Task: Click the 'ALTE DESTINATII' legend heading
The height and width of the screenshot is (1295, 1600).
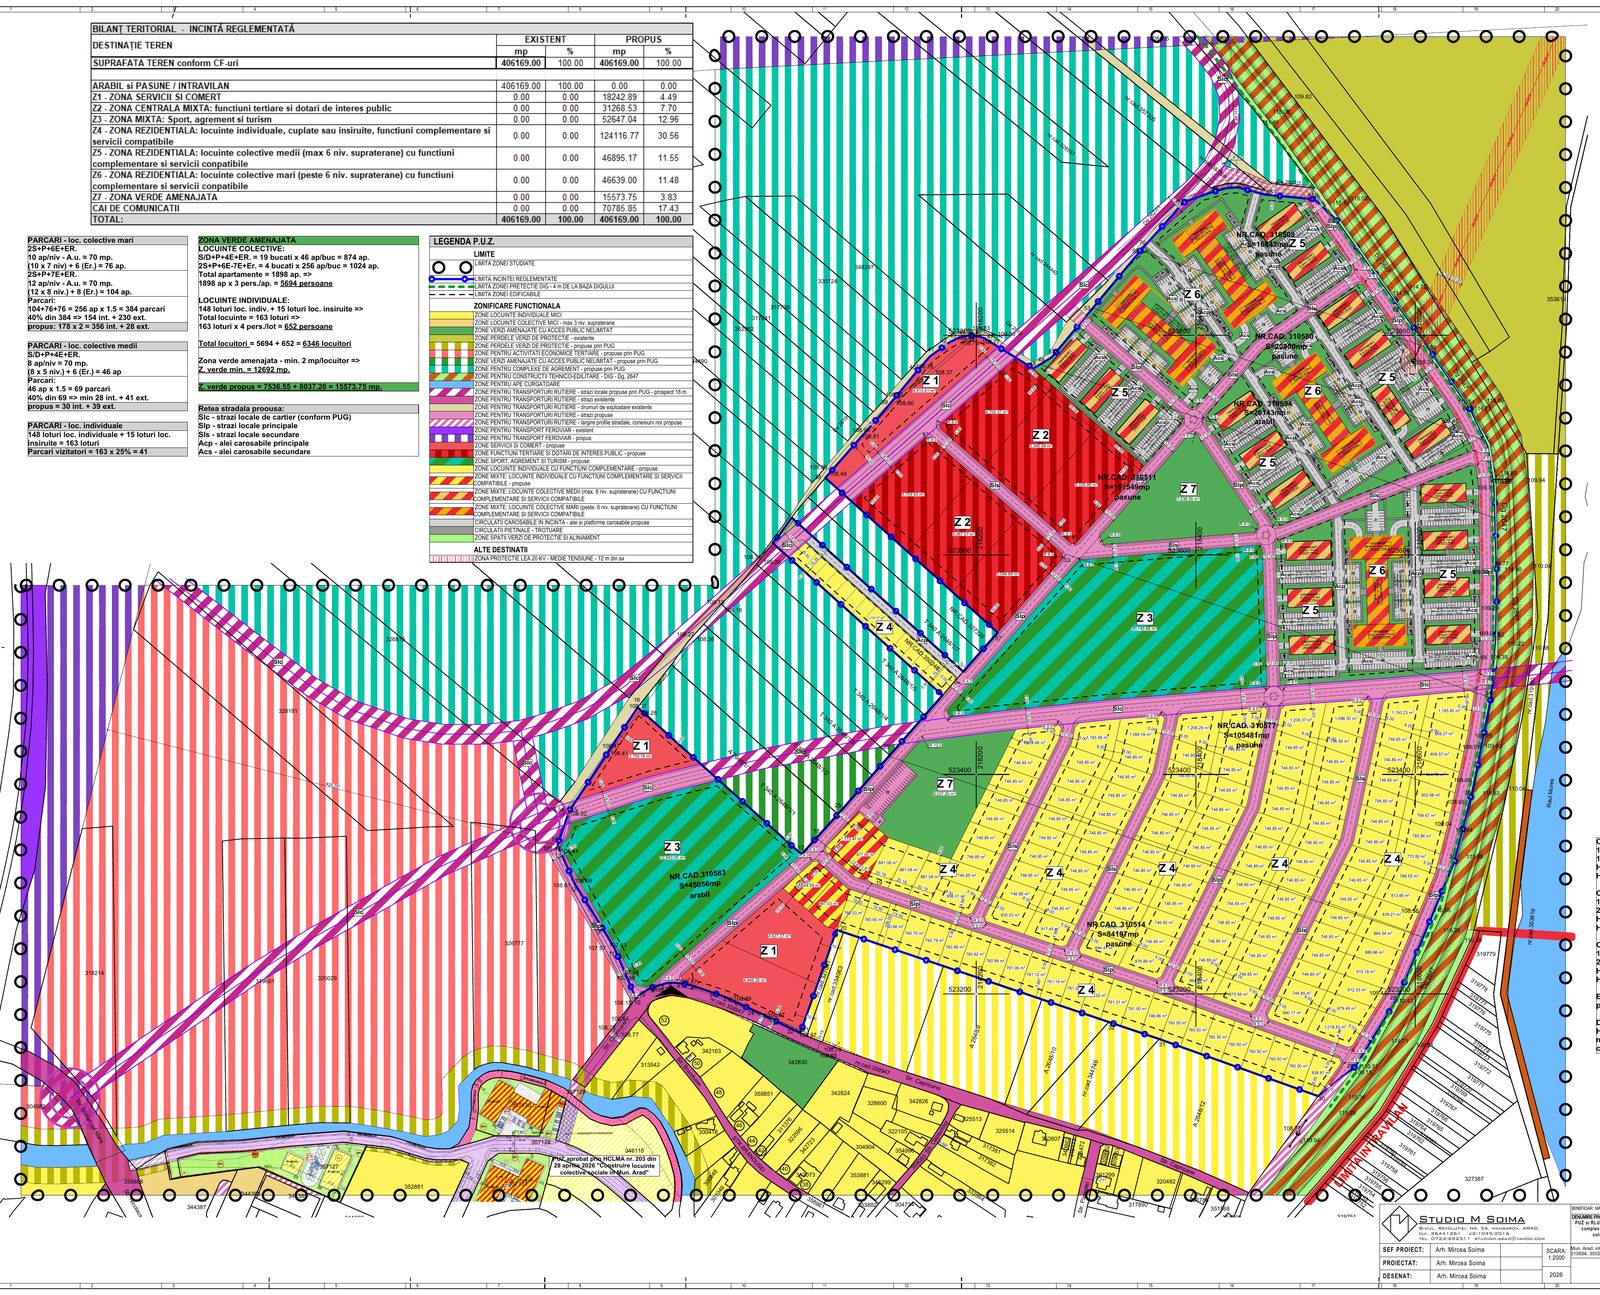Action: 500,550
